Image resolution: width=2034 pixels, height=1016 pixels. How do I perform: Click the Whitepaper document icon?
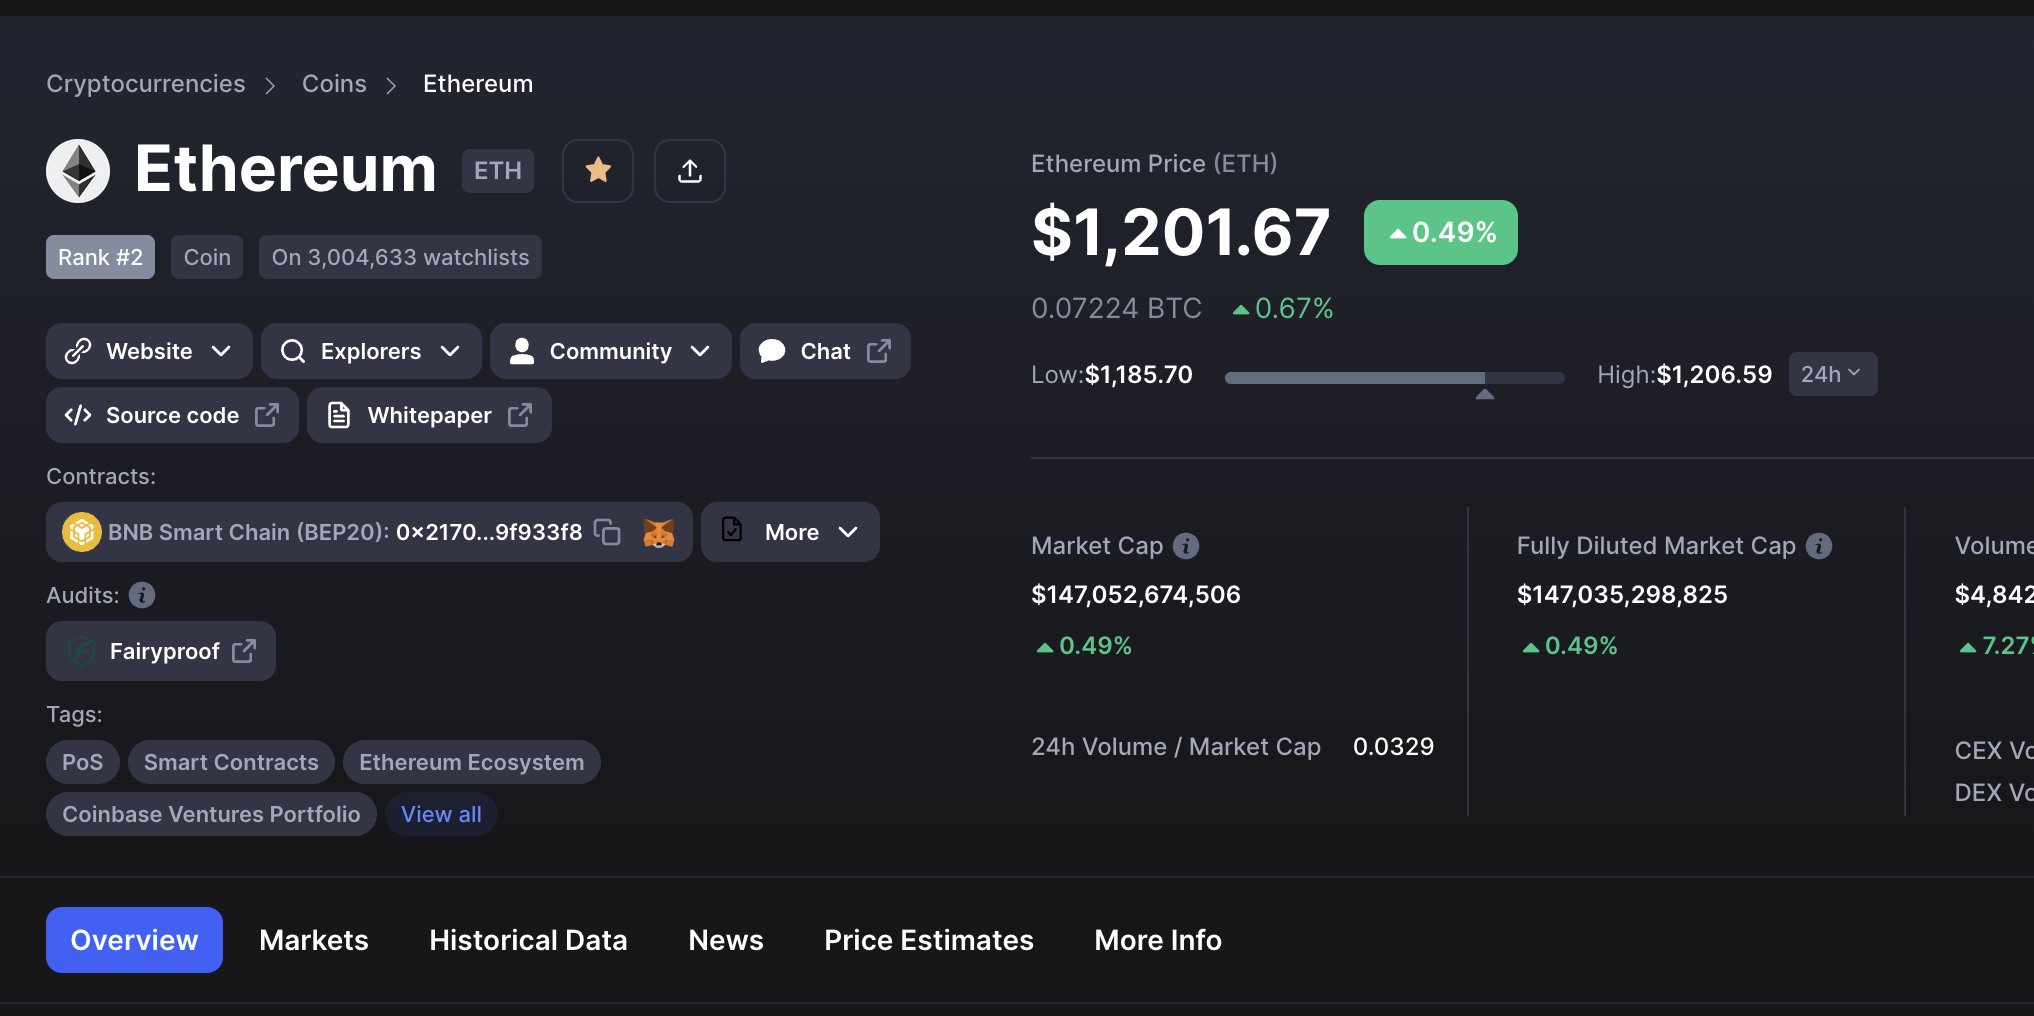pos(339,415)
